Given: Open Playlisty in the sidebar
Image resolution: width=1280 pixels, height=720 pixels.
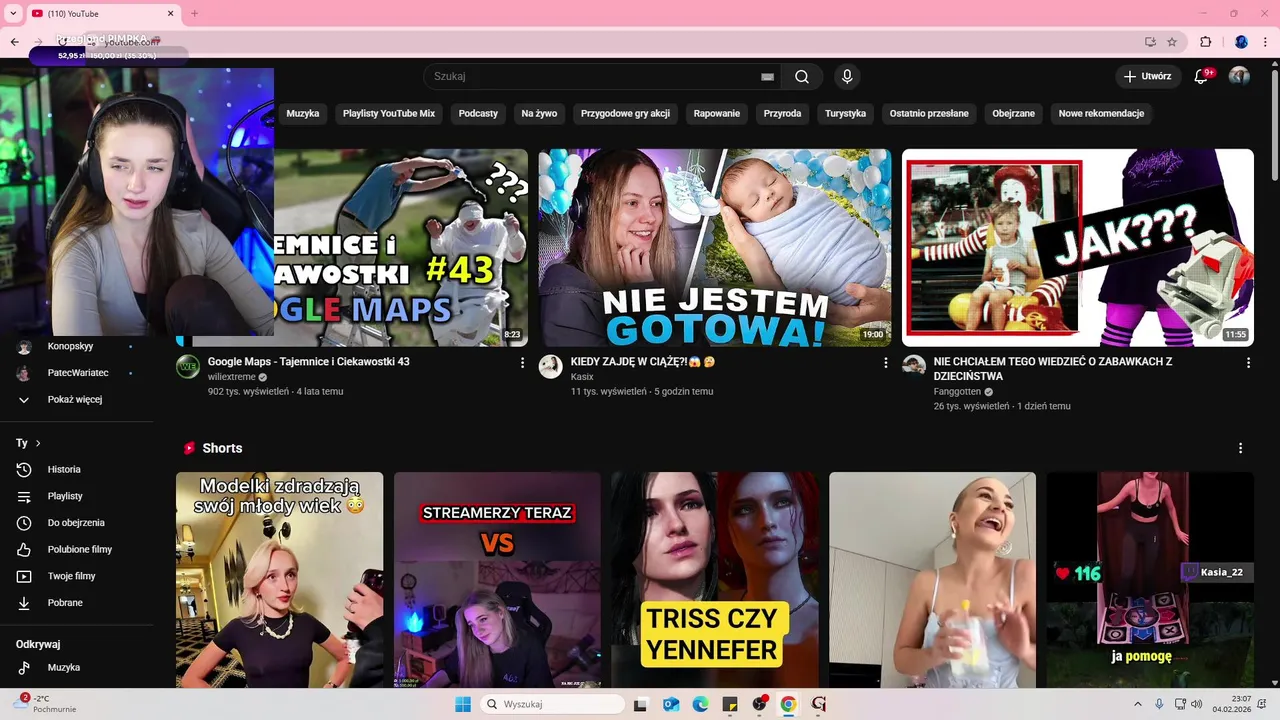Looking at the screenshot, I should tap(76, 496).
